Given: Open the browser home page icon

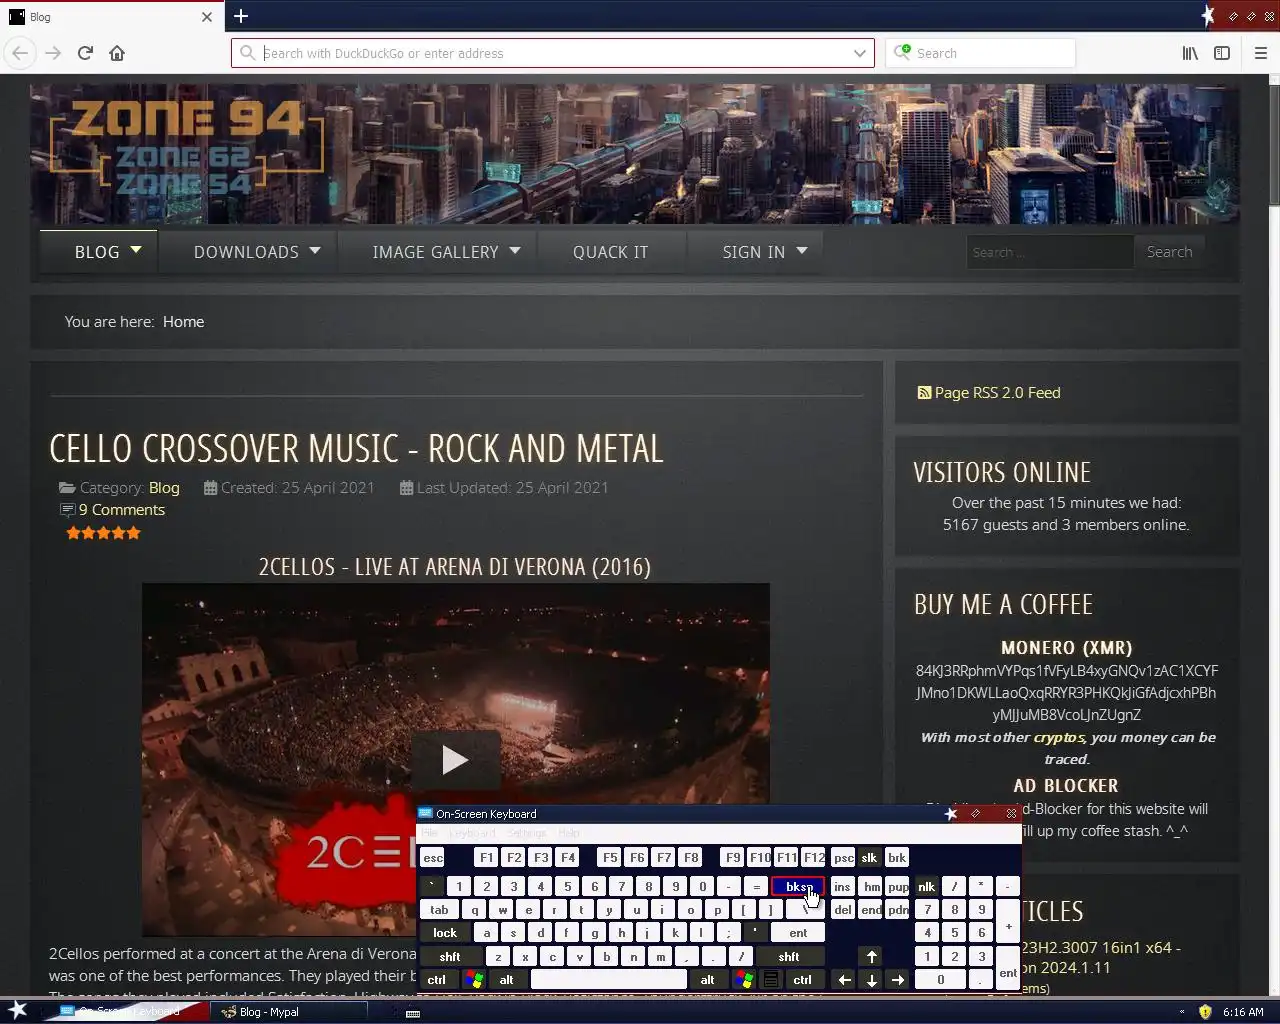Looking at the screenshot, I should [117, 53].
